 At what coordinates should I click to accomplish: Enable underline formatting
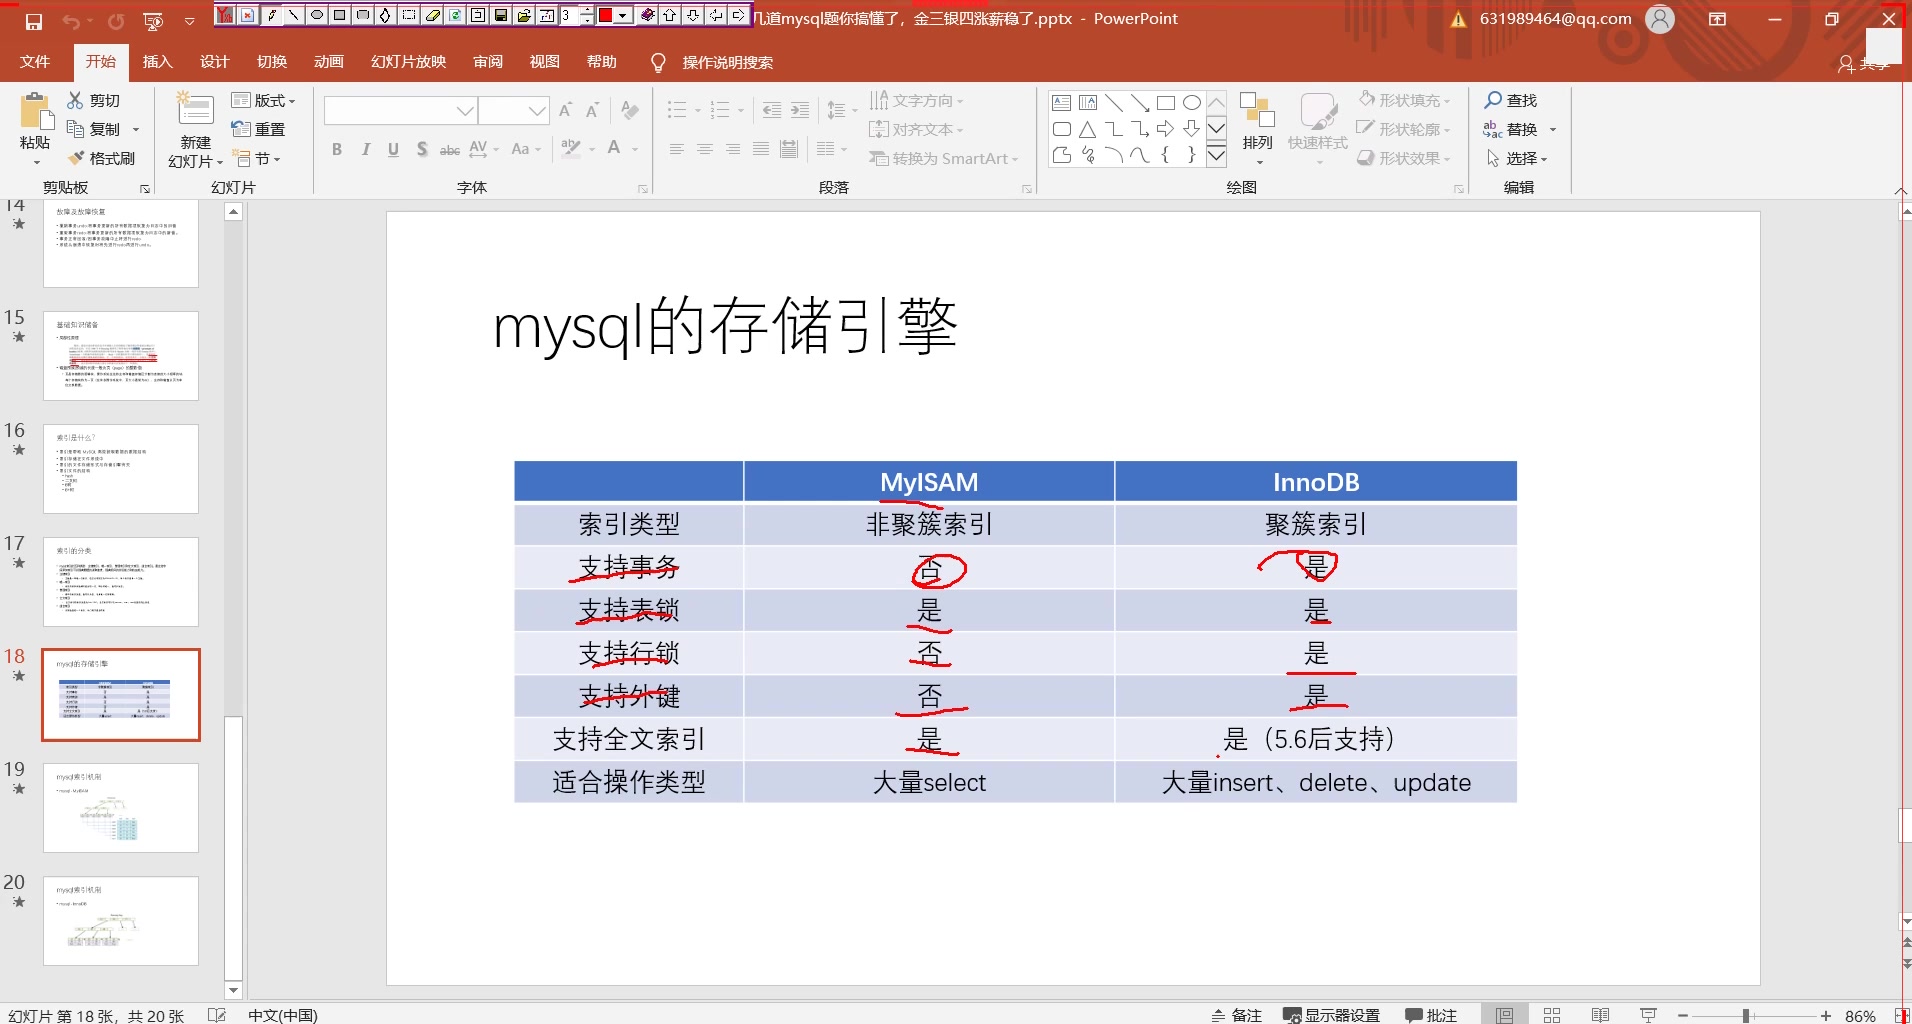pos(393,149)
